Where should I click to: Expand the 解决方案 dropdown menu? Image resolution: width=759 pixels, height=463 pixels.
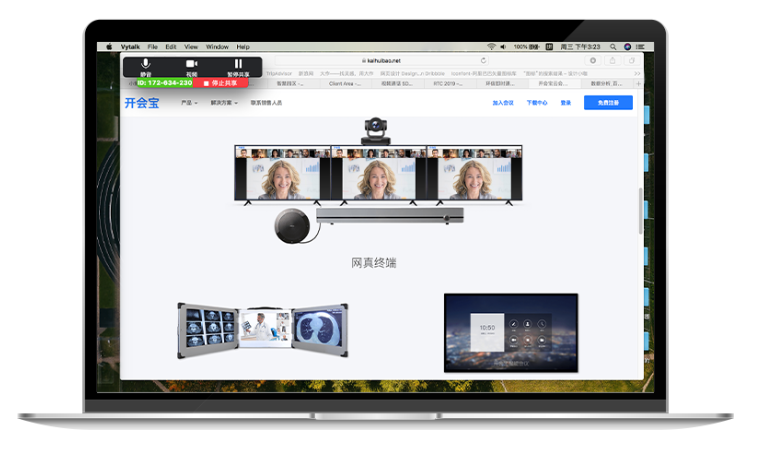pos(224,103)
